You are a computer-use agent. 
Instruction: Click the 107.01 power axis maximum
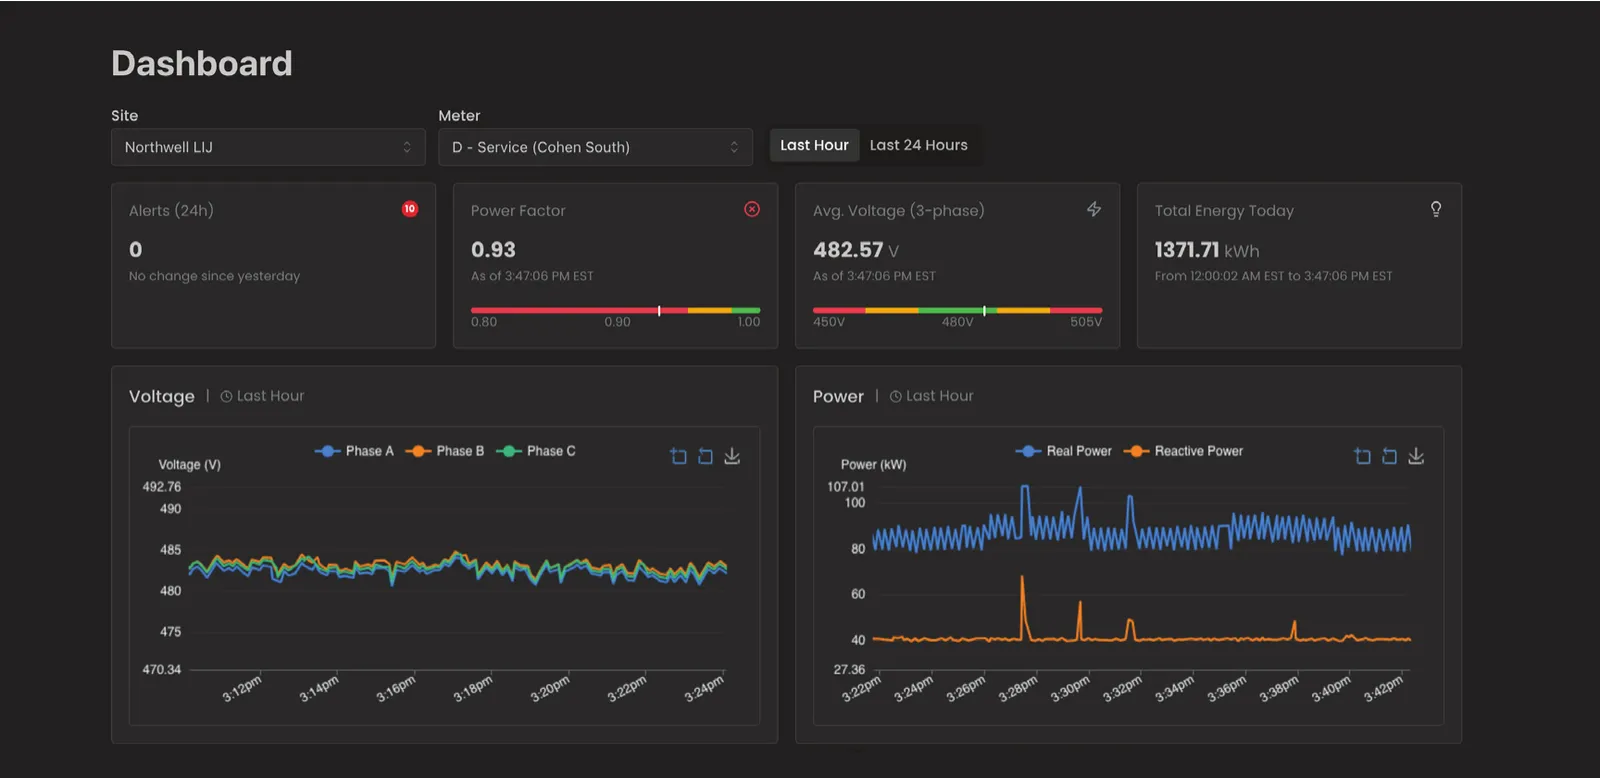pyautogui.click(x=846, y=487)
